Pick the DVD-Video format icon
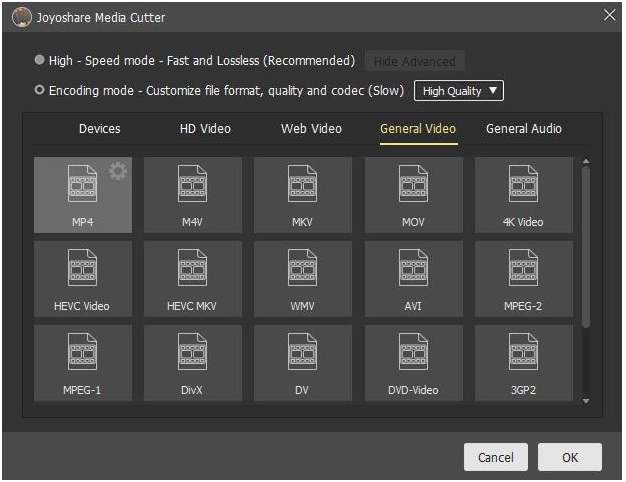 [413, 362]
